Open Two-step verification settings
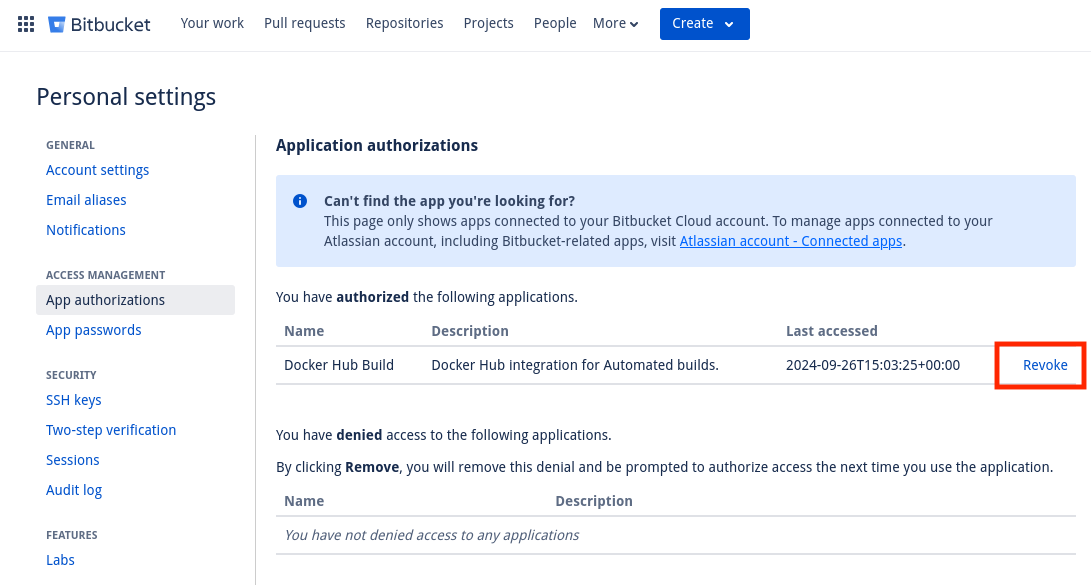The height and width of the screenshot is (585, 1091). coord(111,429)
